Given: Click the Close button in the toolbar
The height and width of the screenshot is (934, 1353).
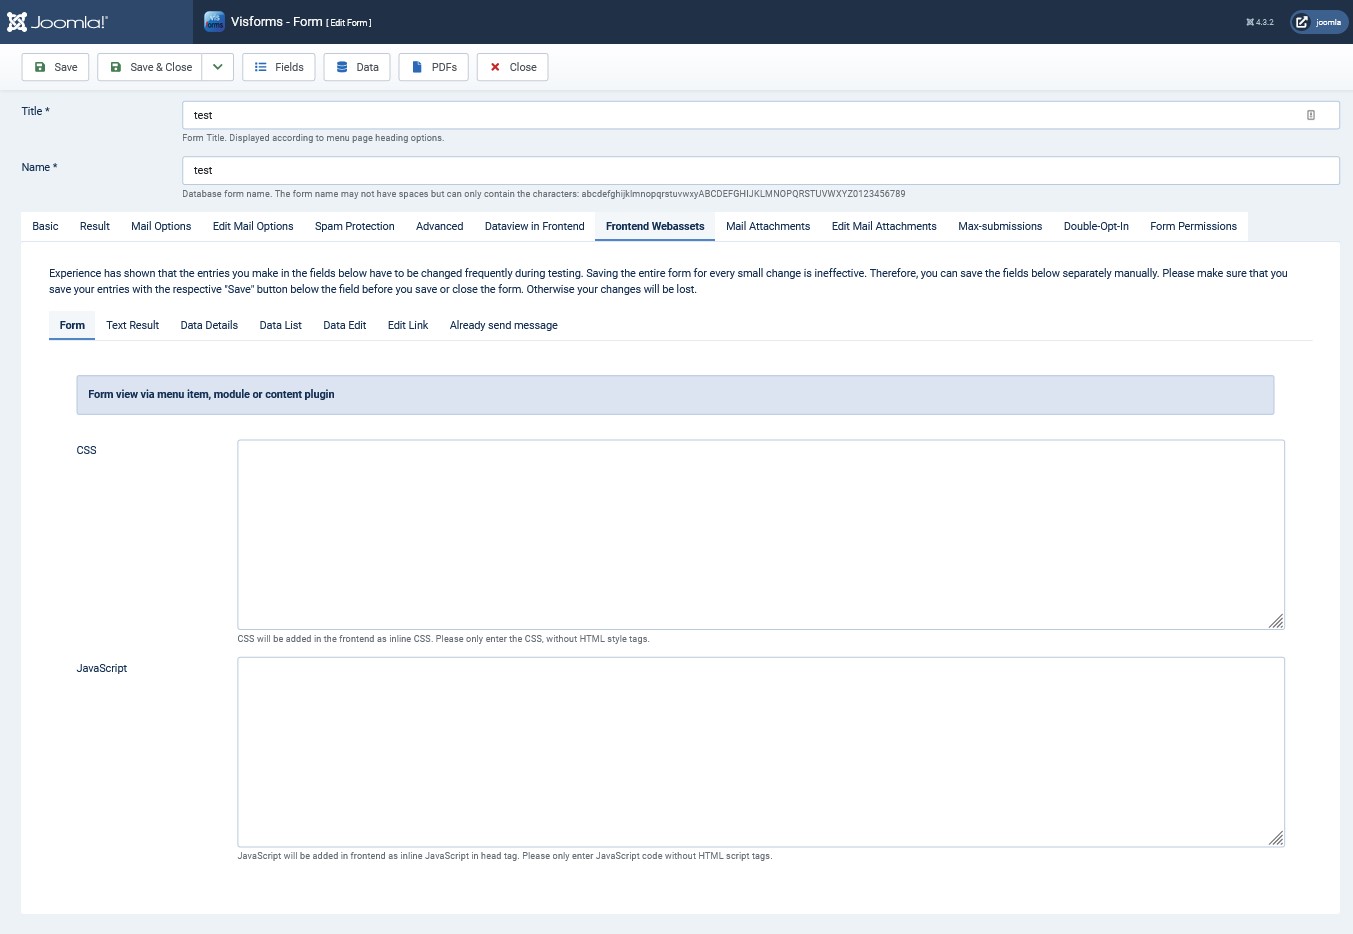Looking at the screenshot, I should [512, 67].
